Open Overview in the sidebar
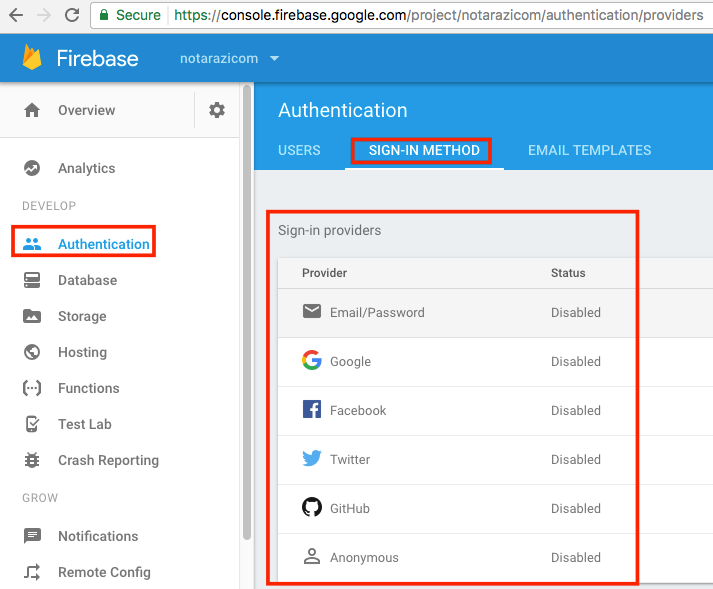The width and height of the screenshot is (713, 589). (86, 110)
